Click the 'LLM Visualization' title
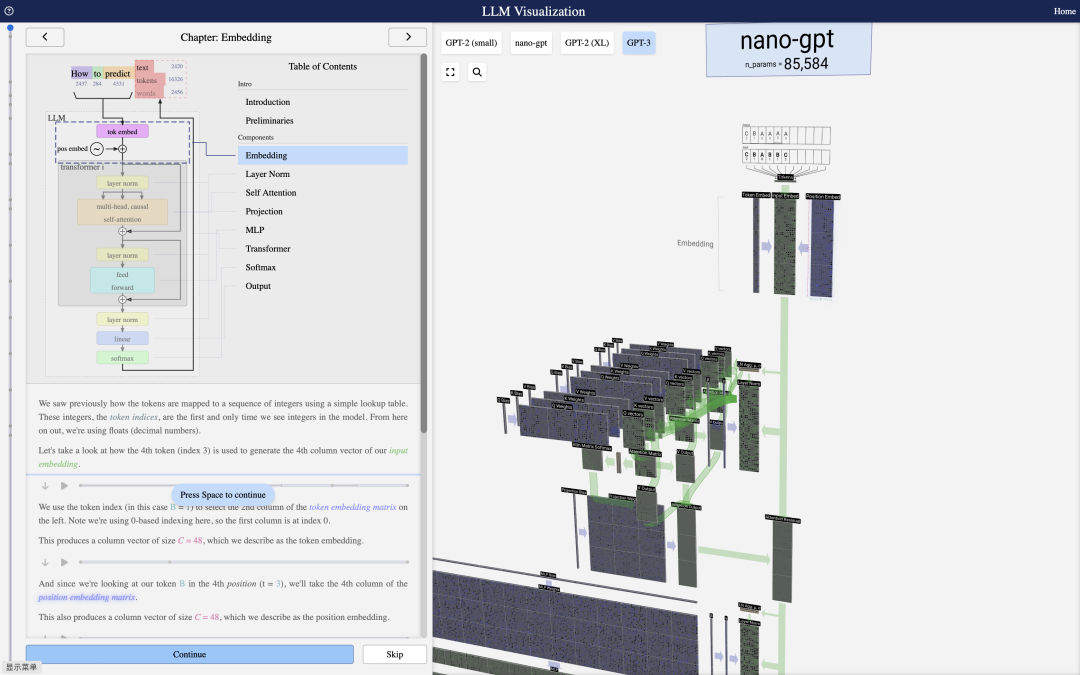Image resolution: width=1080 pixels, height=675 pixels. (x=533, y=11)
